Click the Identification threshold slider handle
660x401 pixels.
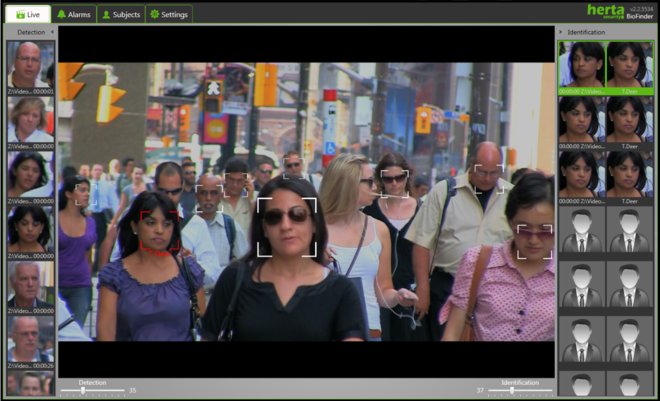pos(512,390)
